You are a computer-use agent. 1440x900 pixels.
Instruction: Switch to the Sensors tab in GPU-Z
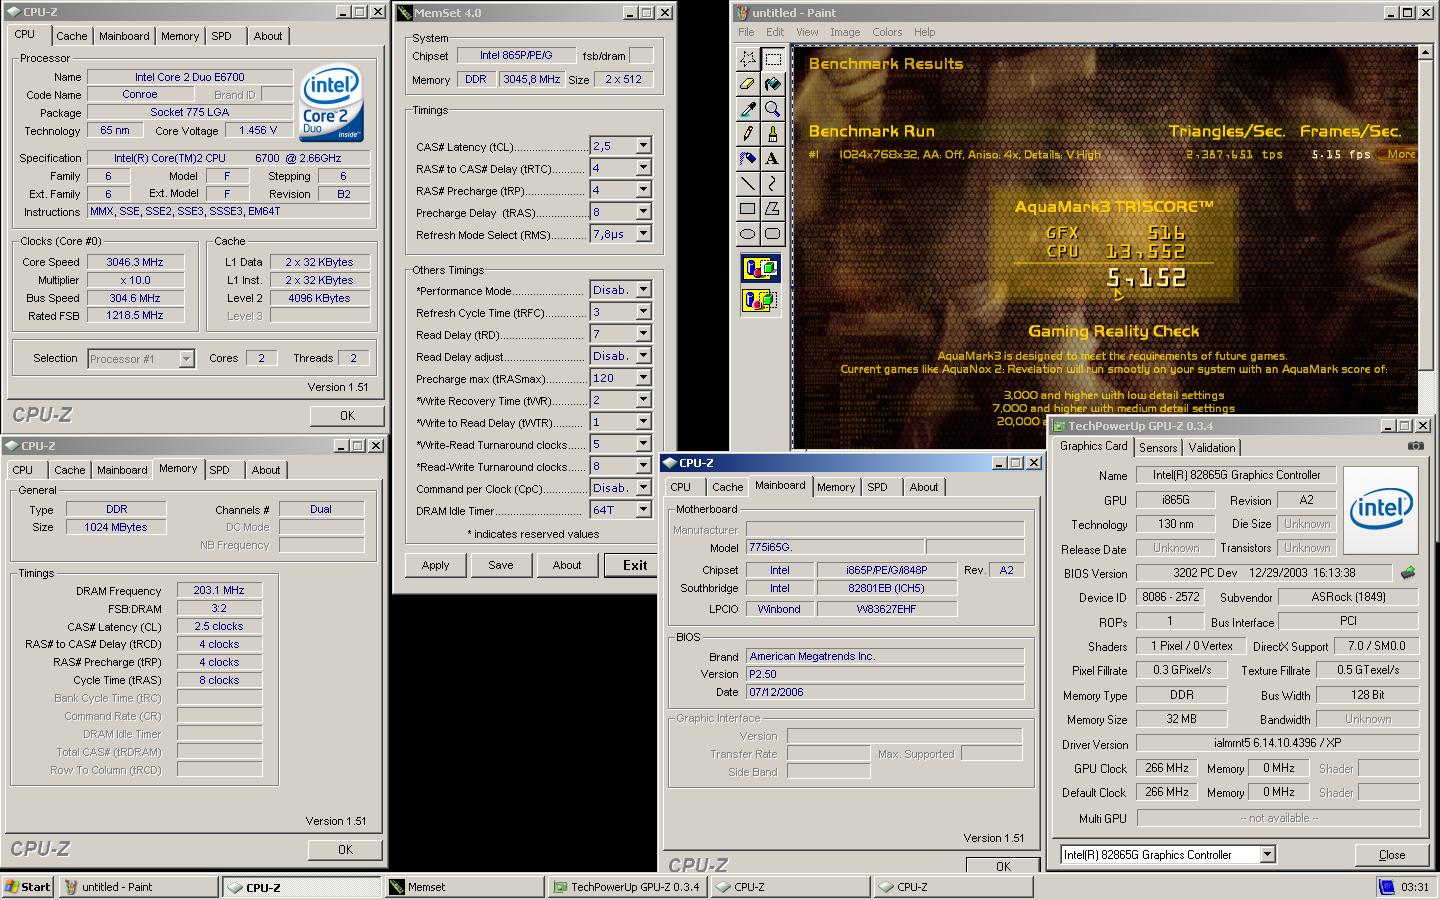[x=1158, y=448]
